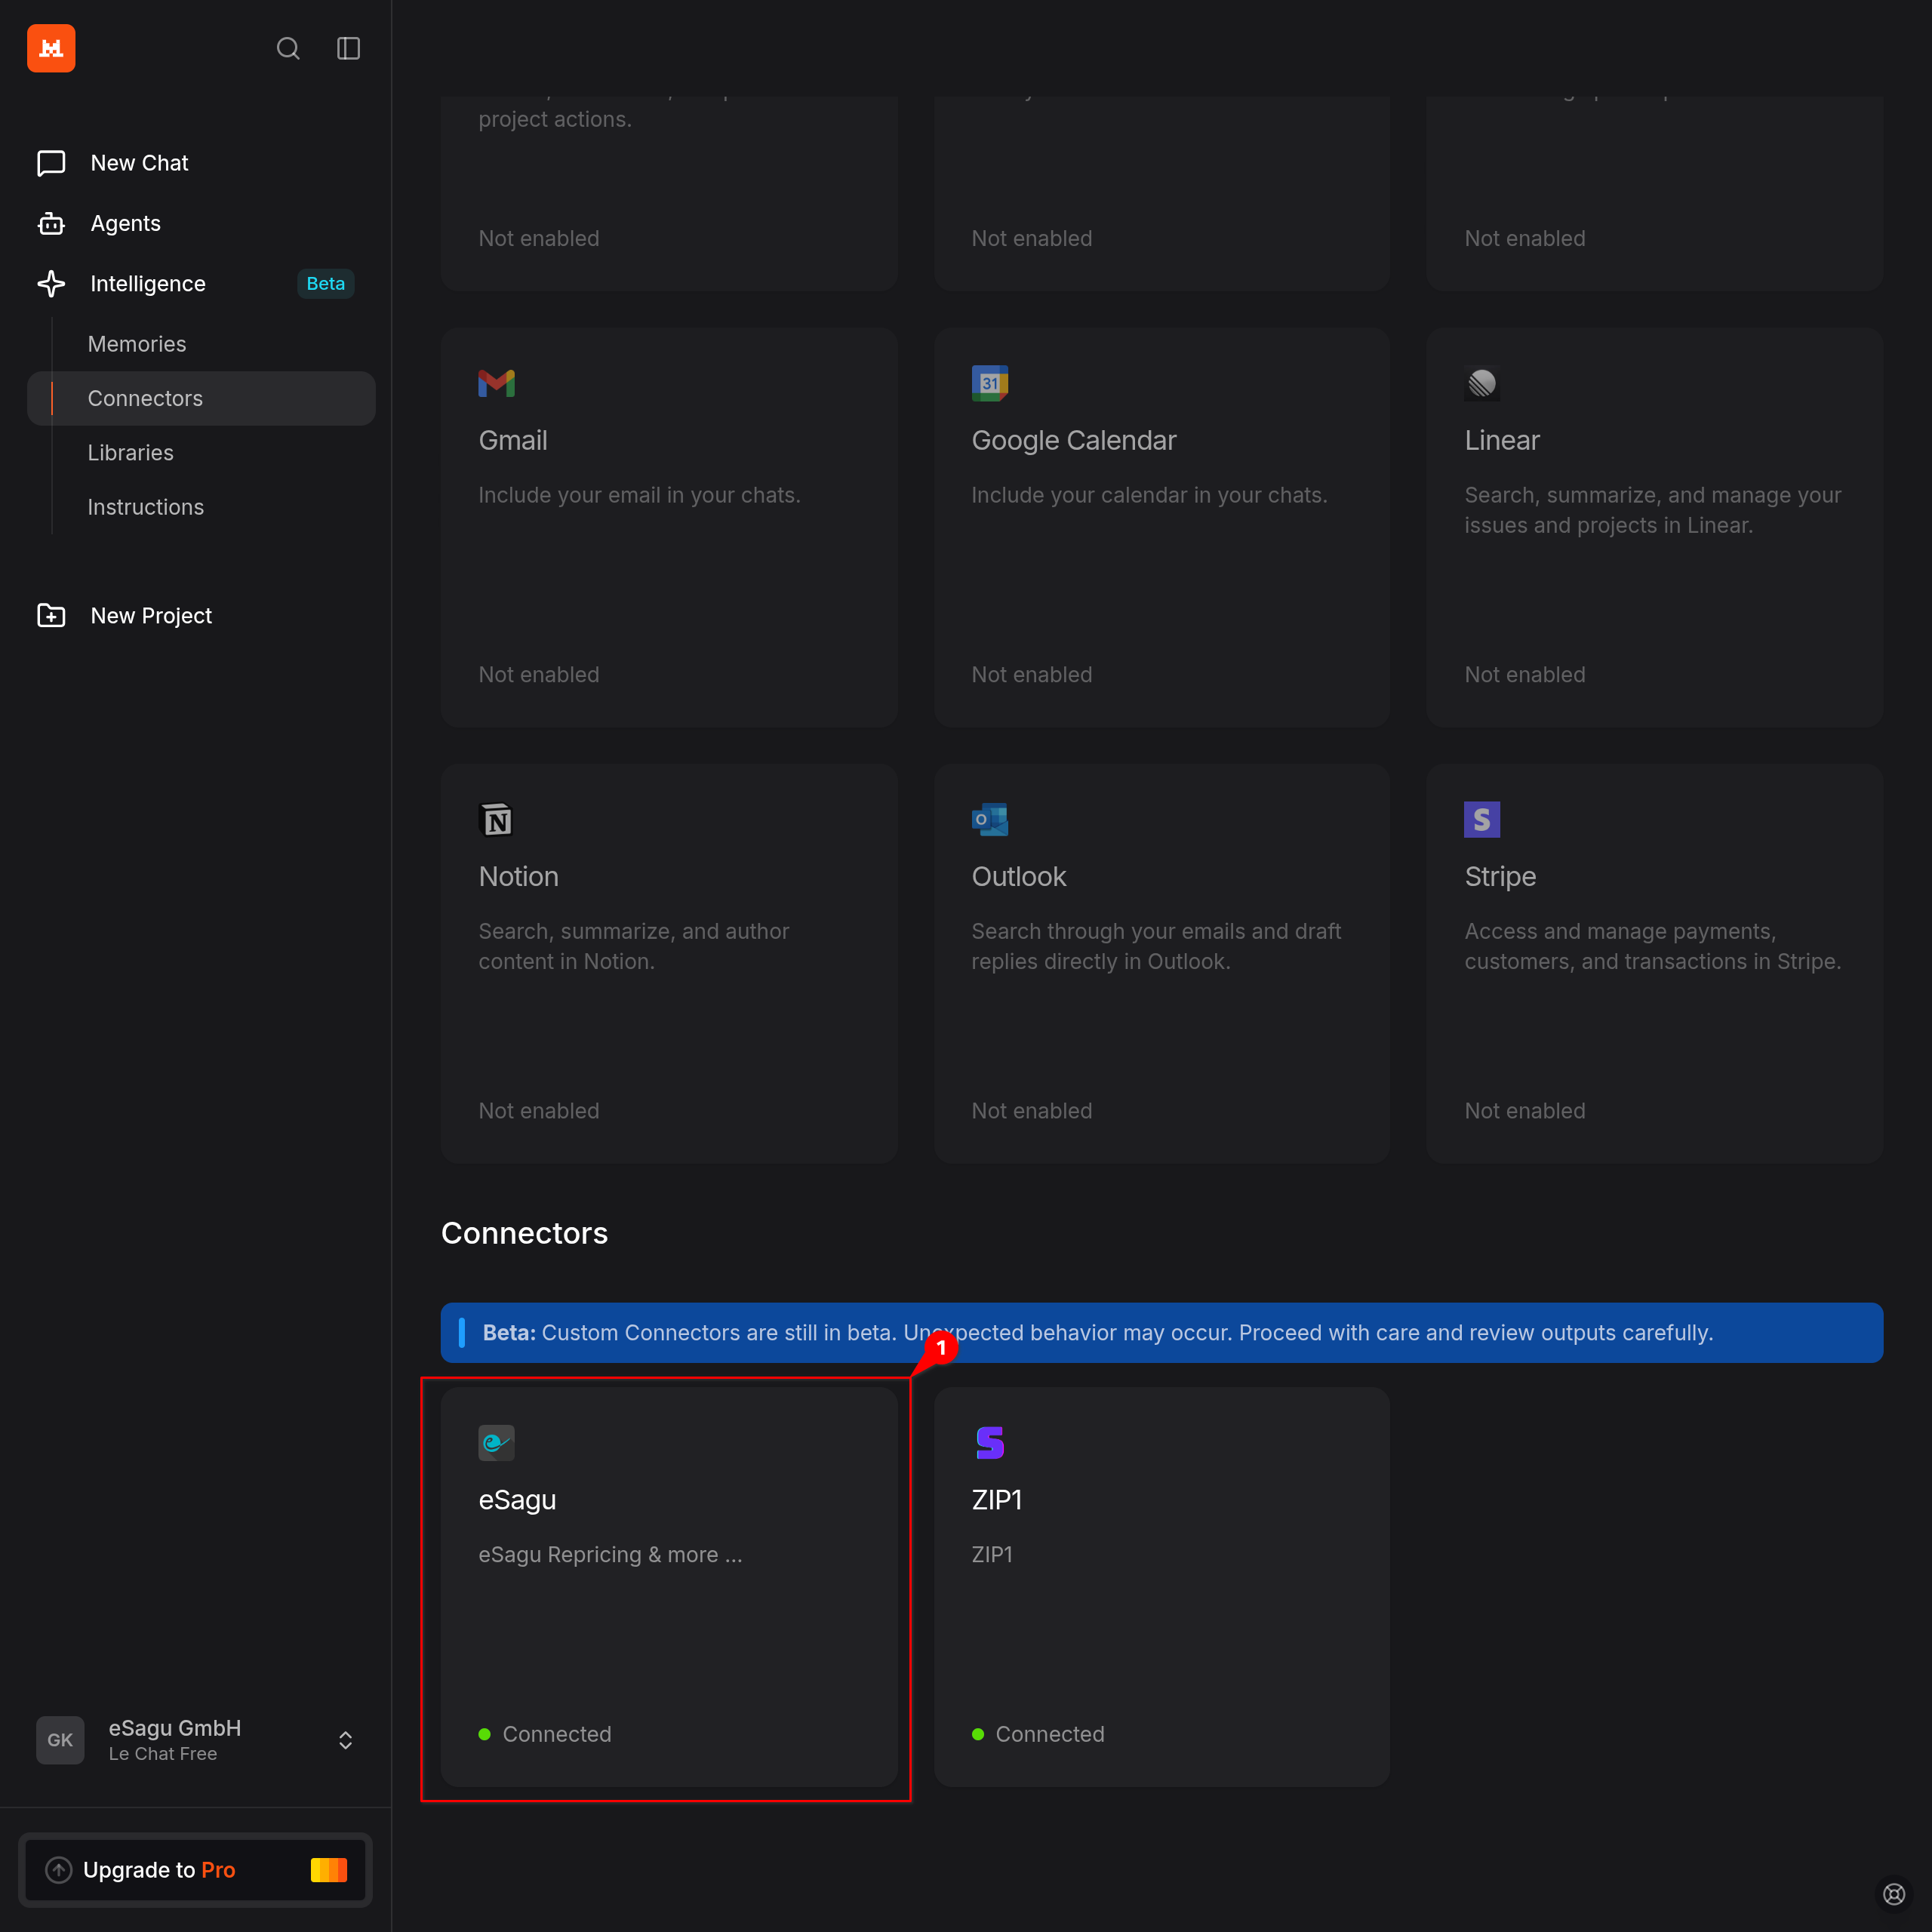Viewport: 1932px width, 1932px height.
Task: Open search with magnifier icon
Action: pyautogui.click(x=288, y=48)
